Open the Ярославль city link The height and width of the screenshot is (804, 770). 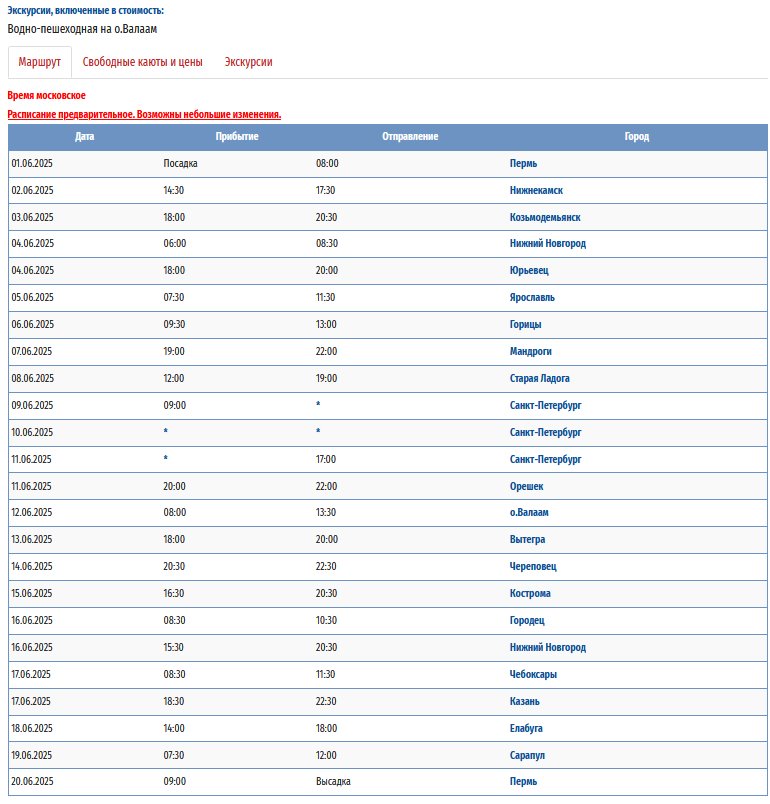[x=532, y=297]
